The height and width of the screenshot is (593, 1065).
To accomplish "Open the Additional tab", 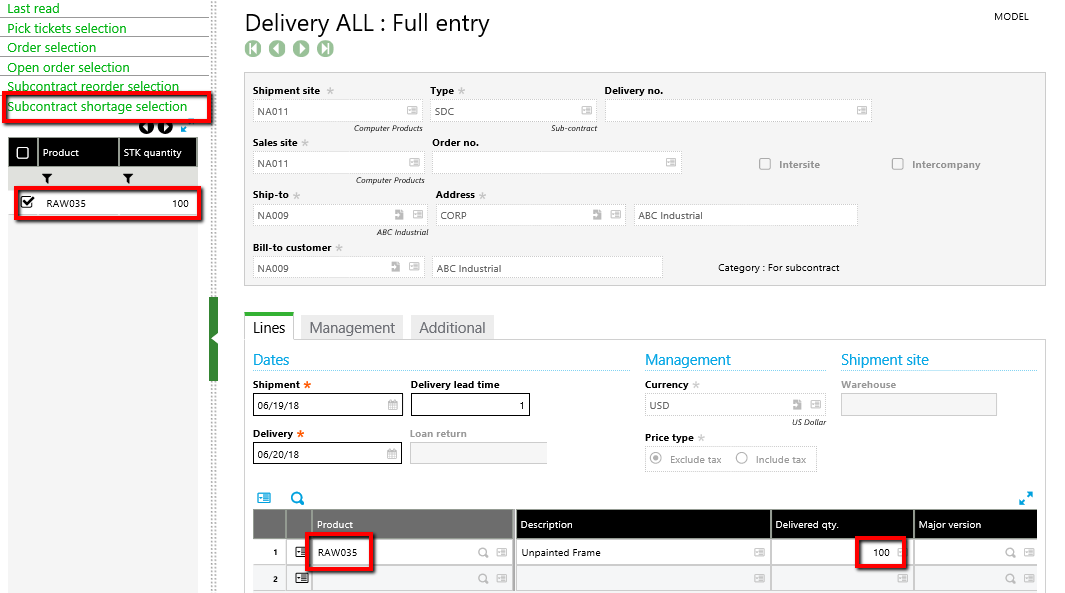I will [452, 328].
